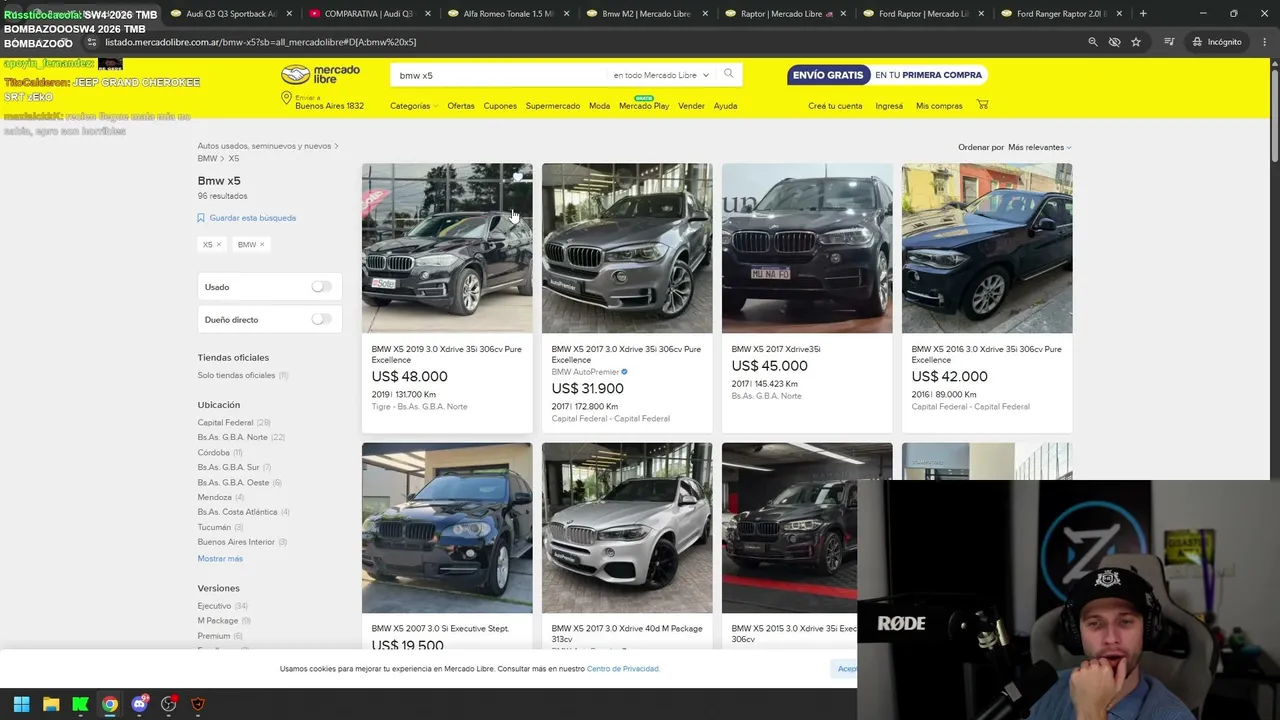Screen dimensions: 1280x720
Task: Click Chrome zoom magnifier icon in address bar
Action: 1092,42
